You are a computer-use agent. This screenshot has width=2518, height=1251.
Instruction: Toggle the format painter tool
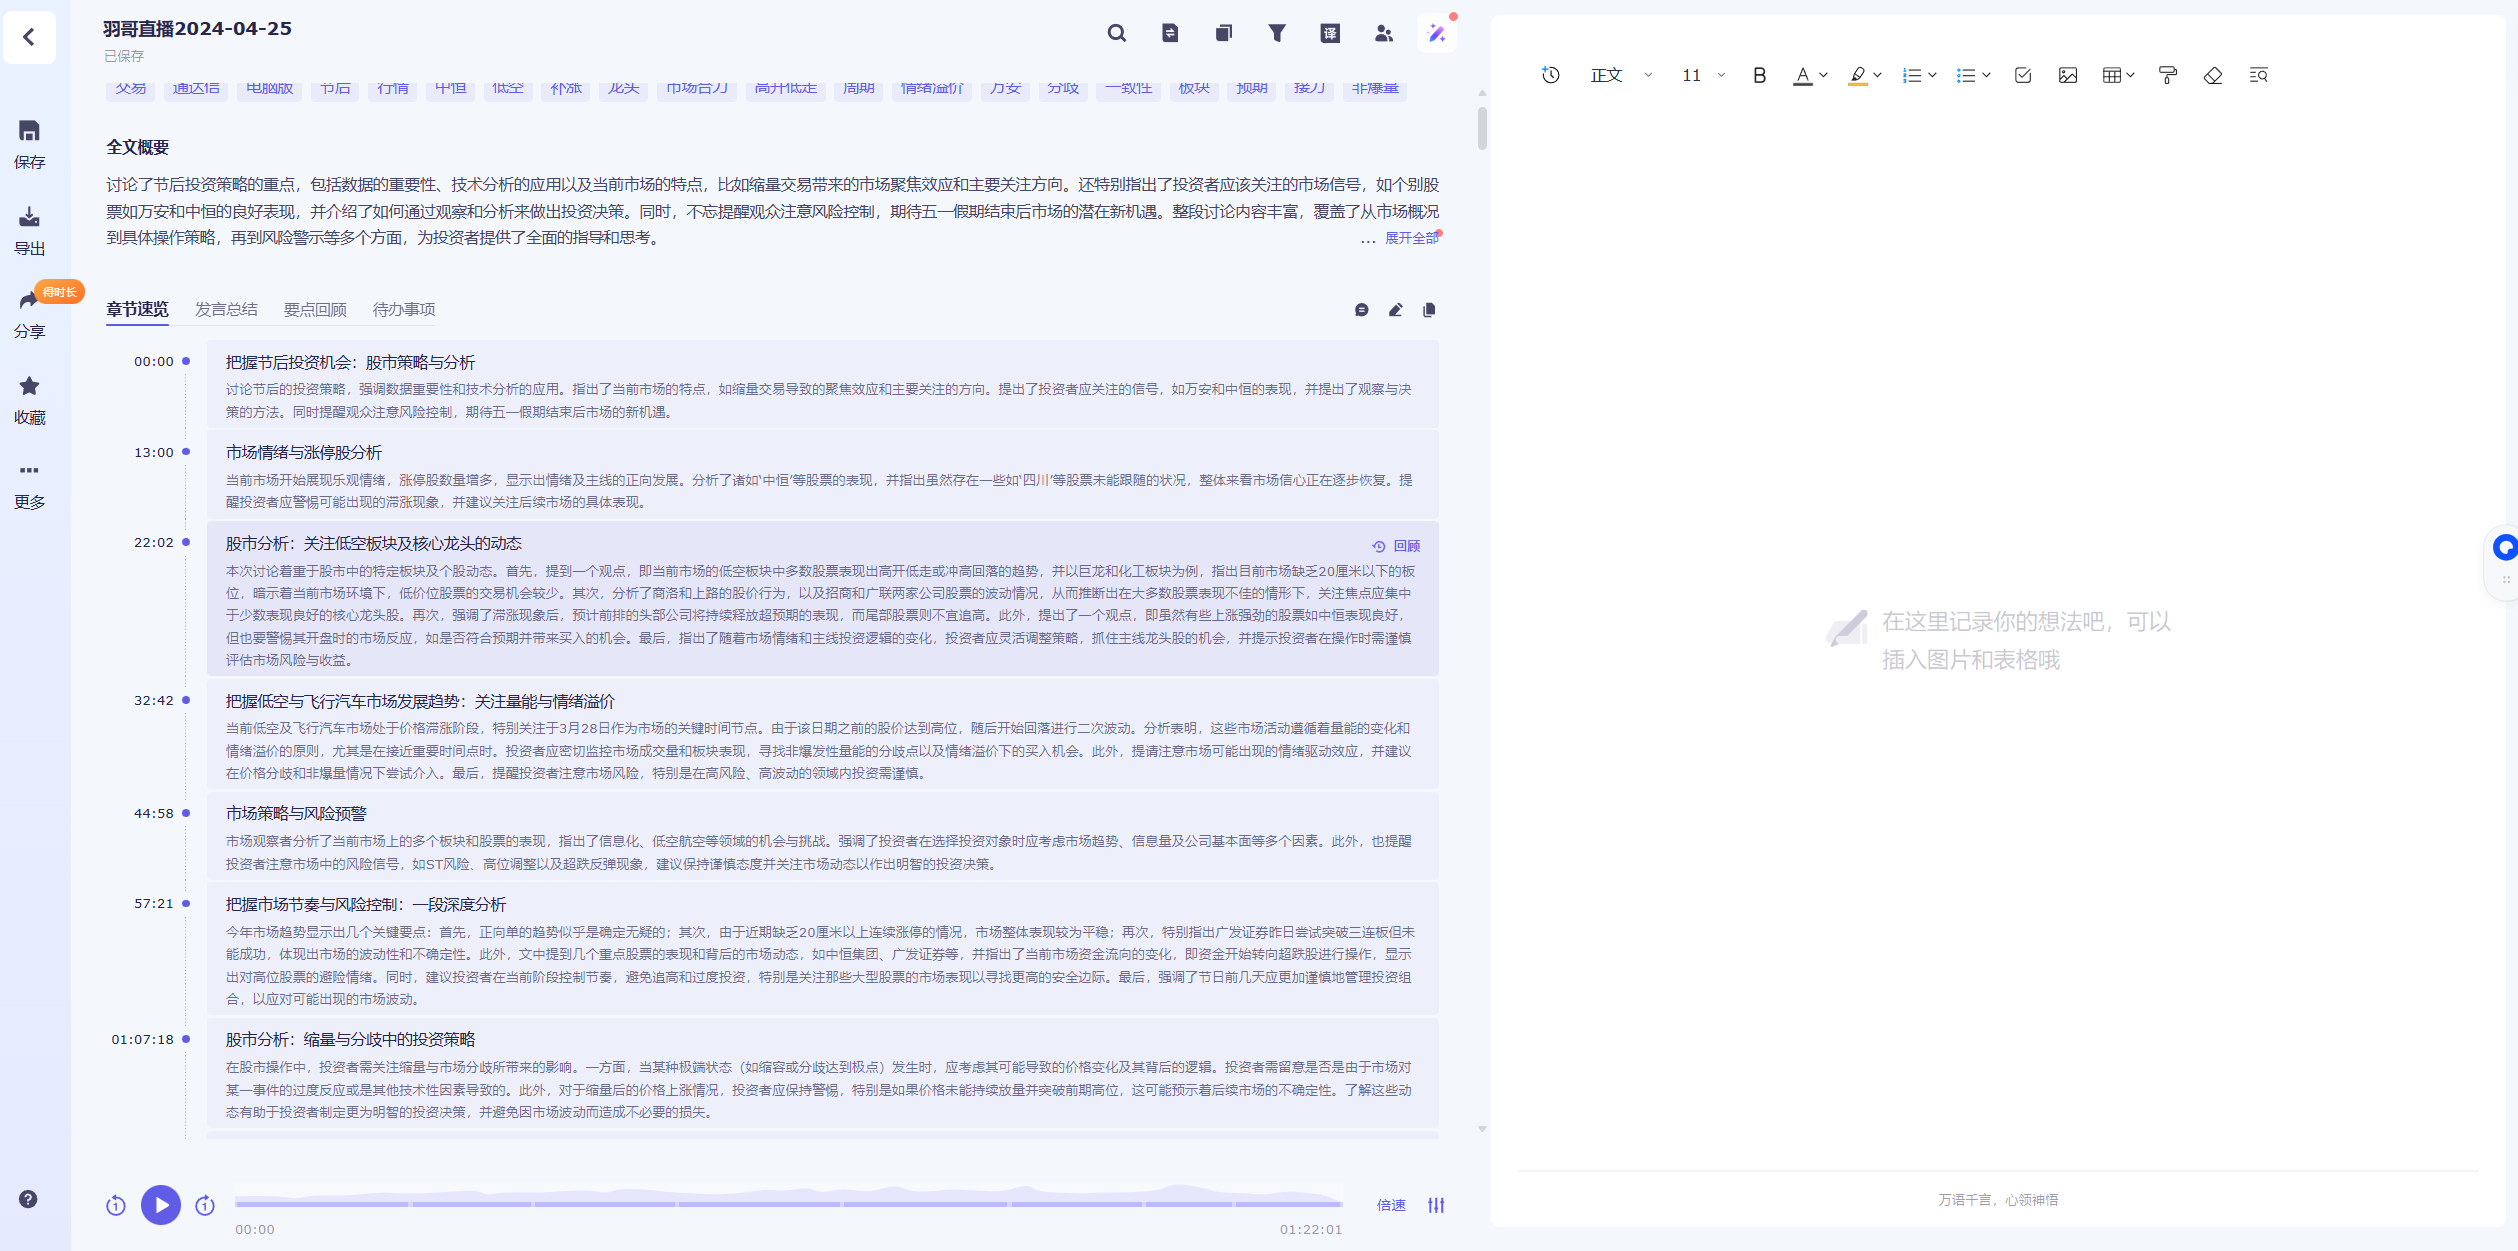click(2167, 75)
